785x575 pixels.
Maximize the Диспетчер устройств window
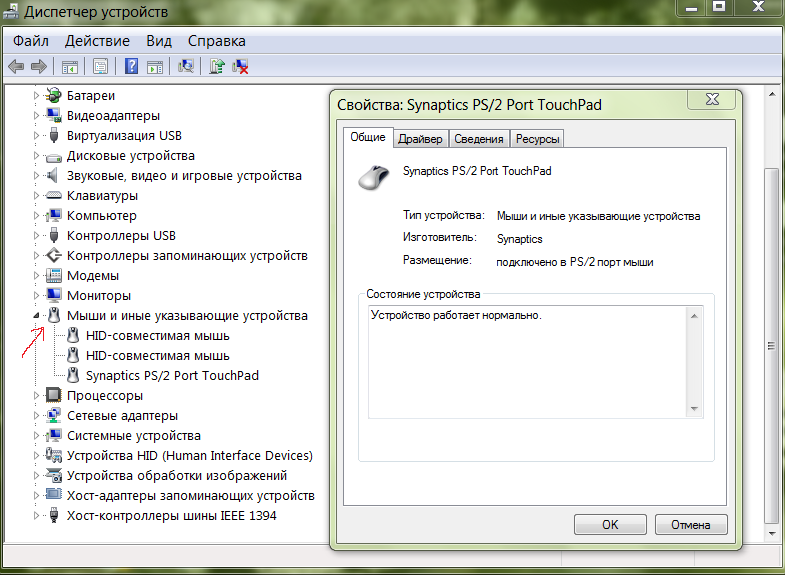(x=719, y=7)
